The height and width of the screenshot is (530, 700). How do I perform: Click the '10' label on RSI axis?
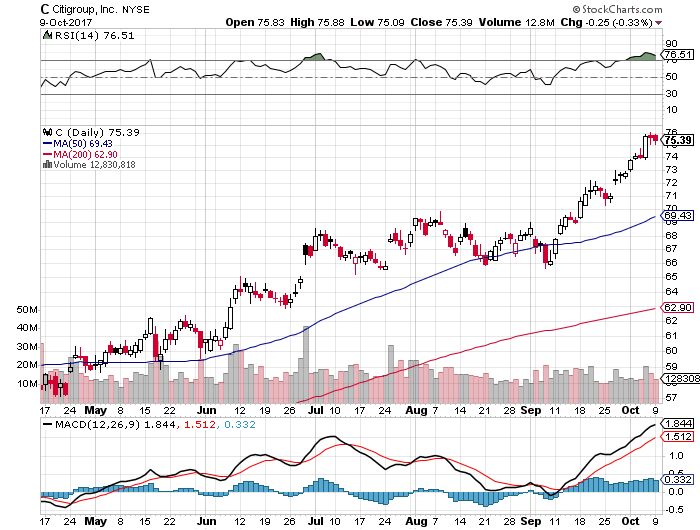671,110
